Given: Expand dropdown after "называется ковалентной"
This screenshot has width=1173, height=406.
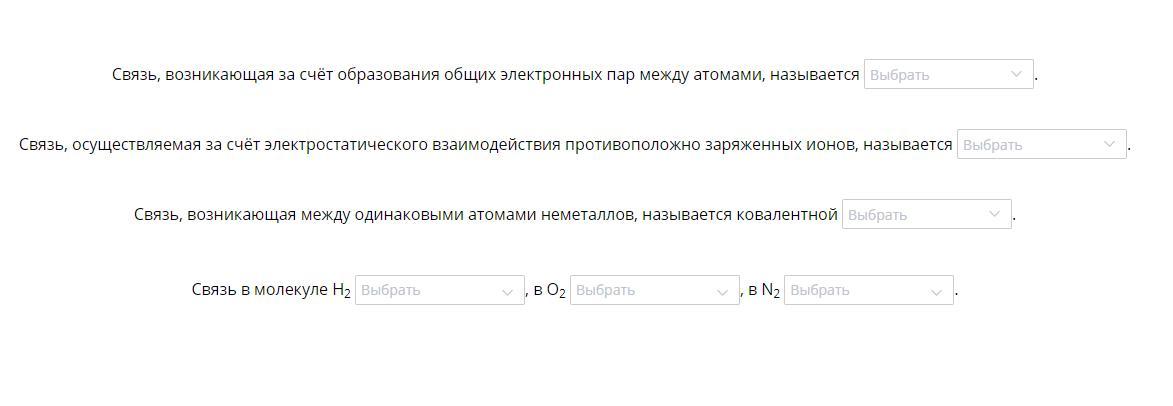Looking at the screenshot, I should [927, 214].
